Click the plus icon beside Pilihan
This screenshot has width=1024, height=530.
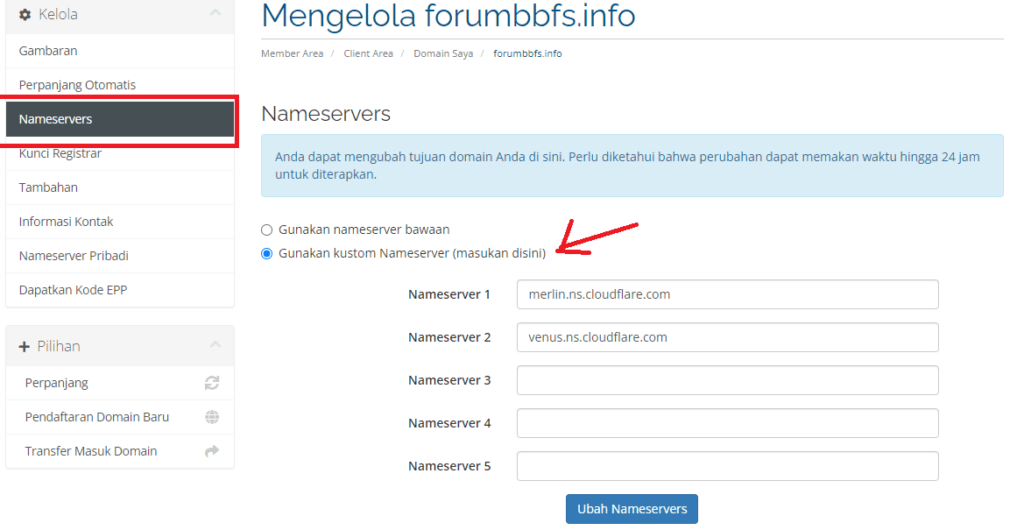[x=25, y=346]
